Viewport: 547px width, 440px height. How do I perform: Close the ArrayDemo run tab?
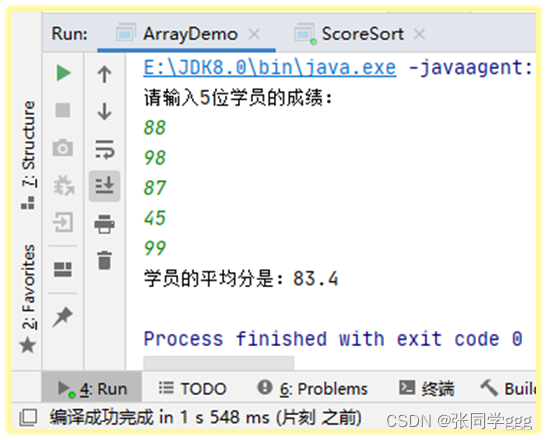(254, 34)
